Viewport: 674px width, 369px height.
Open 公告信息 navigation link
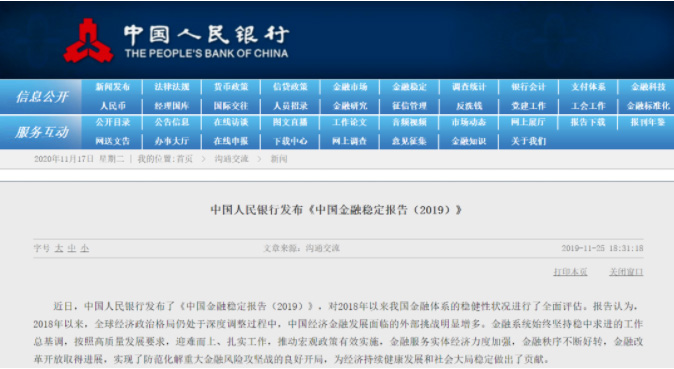pos(172,122)
